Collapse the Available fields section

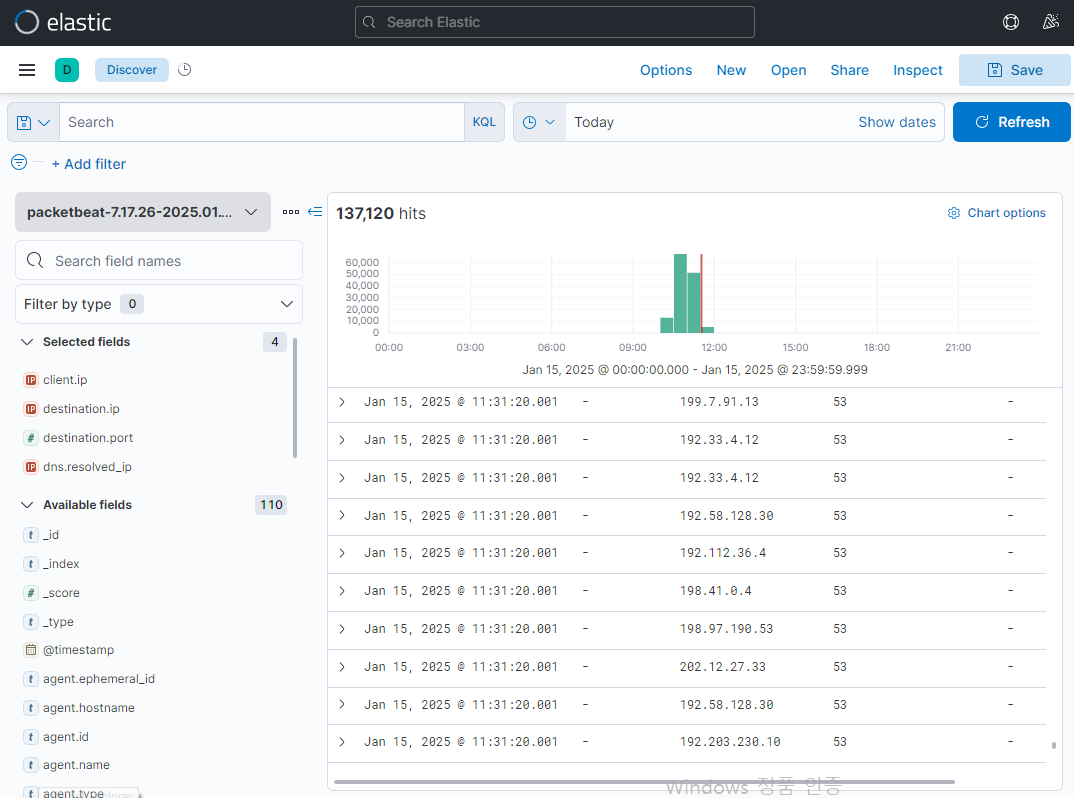27,505
